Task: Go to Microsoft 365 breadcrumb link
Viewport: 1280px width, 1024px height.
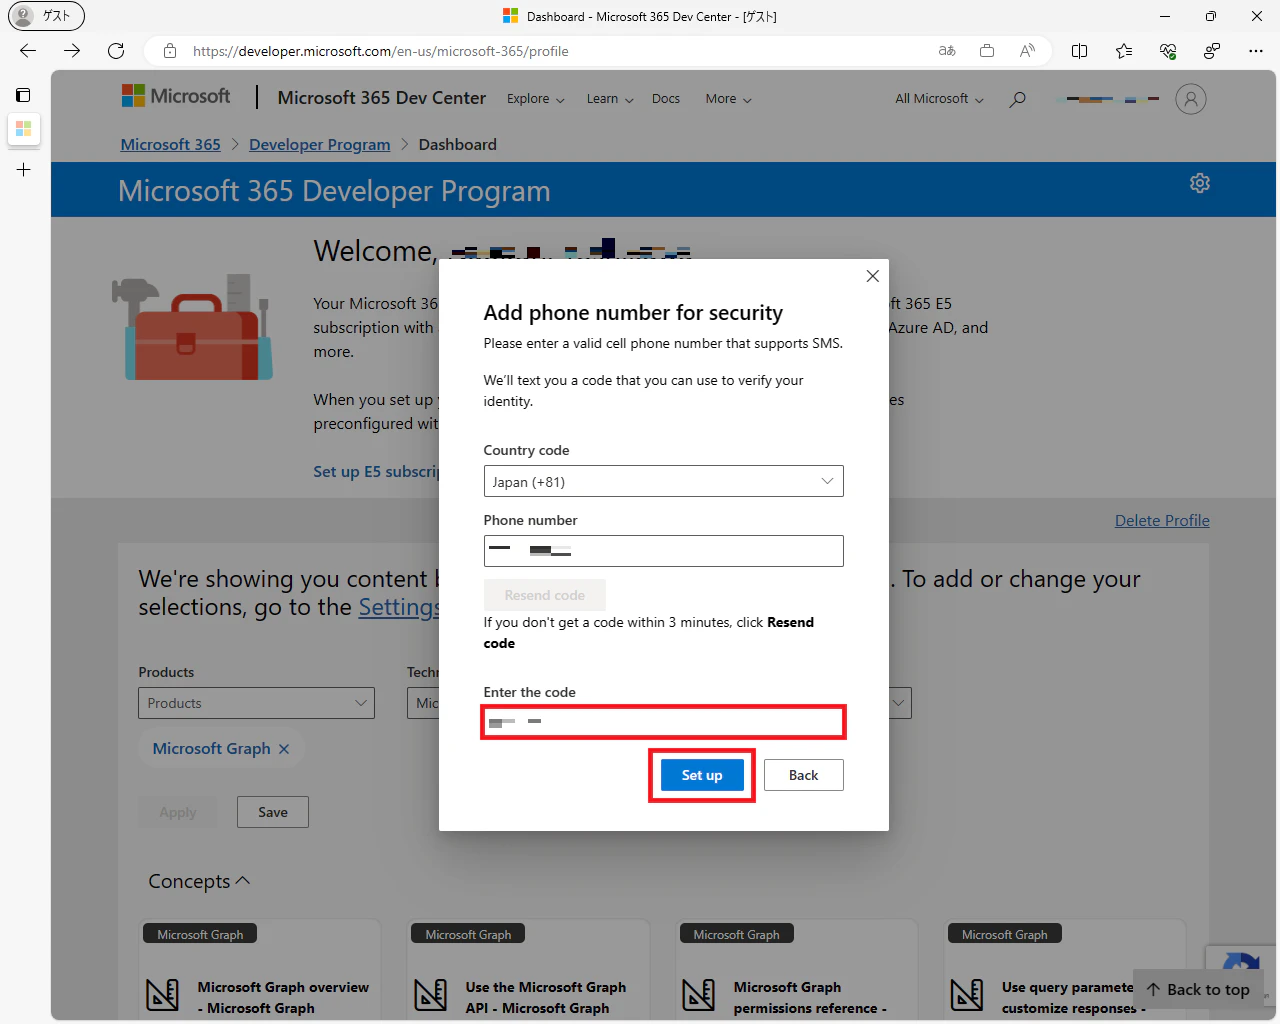Action: (170, 145)
